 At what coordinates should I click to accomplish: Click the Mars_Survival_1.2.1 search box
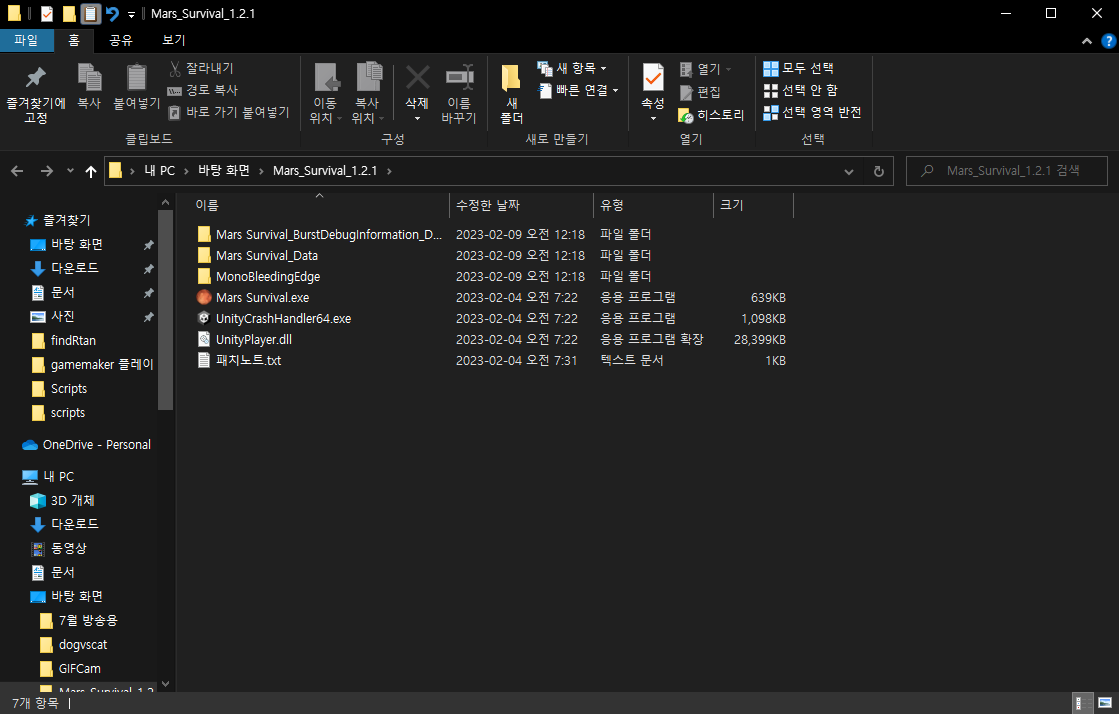[x=1006, y=171]
